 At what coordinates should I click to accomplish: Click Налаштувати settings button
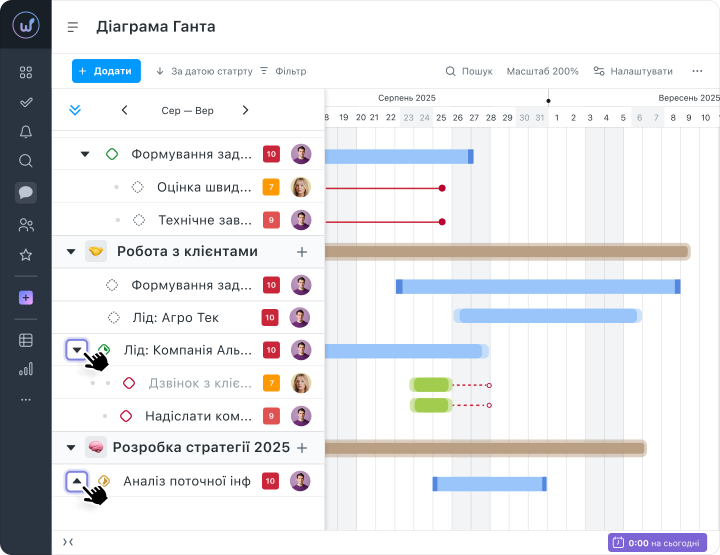tap(633, 71)
